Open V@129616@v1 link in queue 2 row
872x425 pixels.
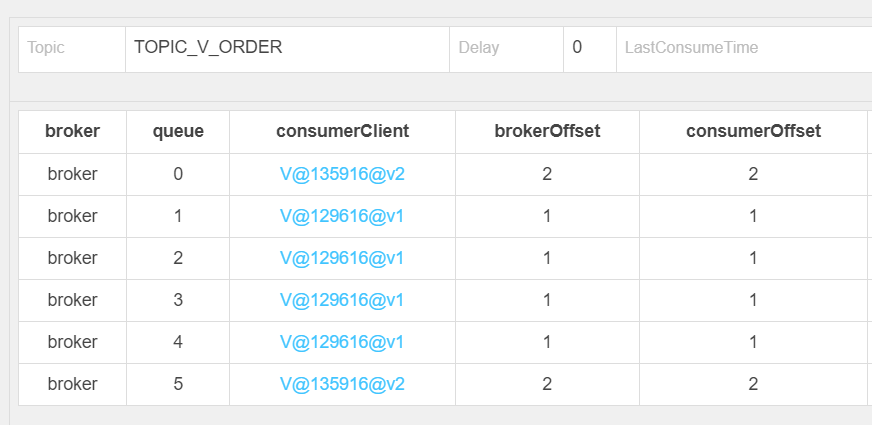coord(342,258)
